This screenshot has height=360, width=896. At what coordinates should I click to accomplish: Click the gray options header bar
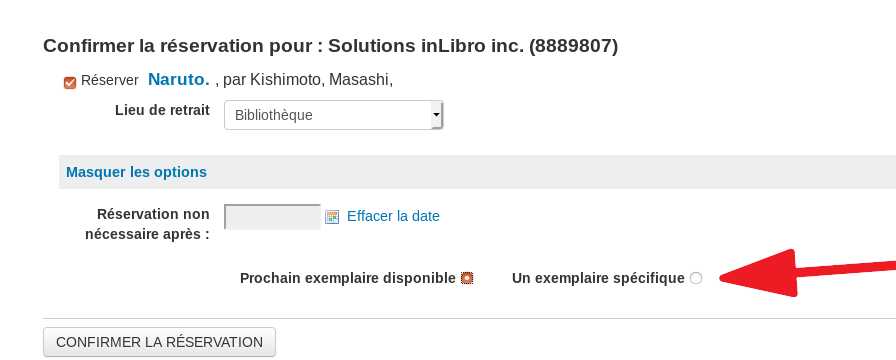click(x=477, y=172)
